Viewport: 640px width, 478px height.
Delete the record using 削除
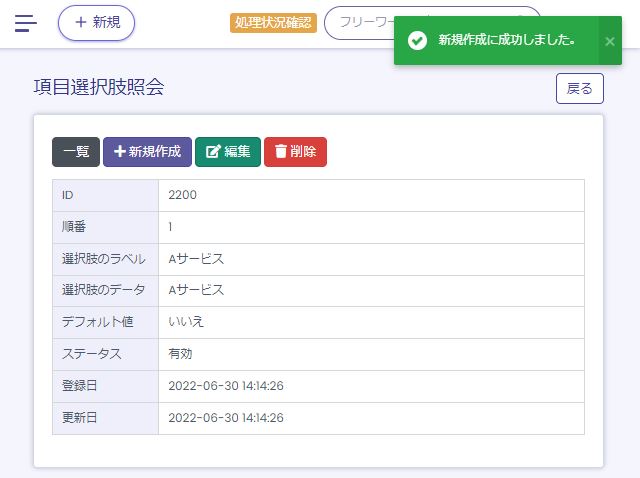click(295, 152)
